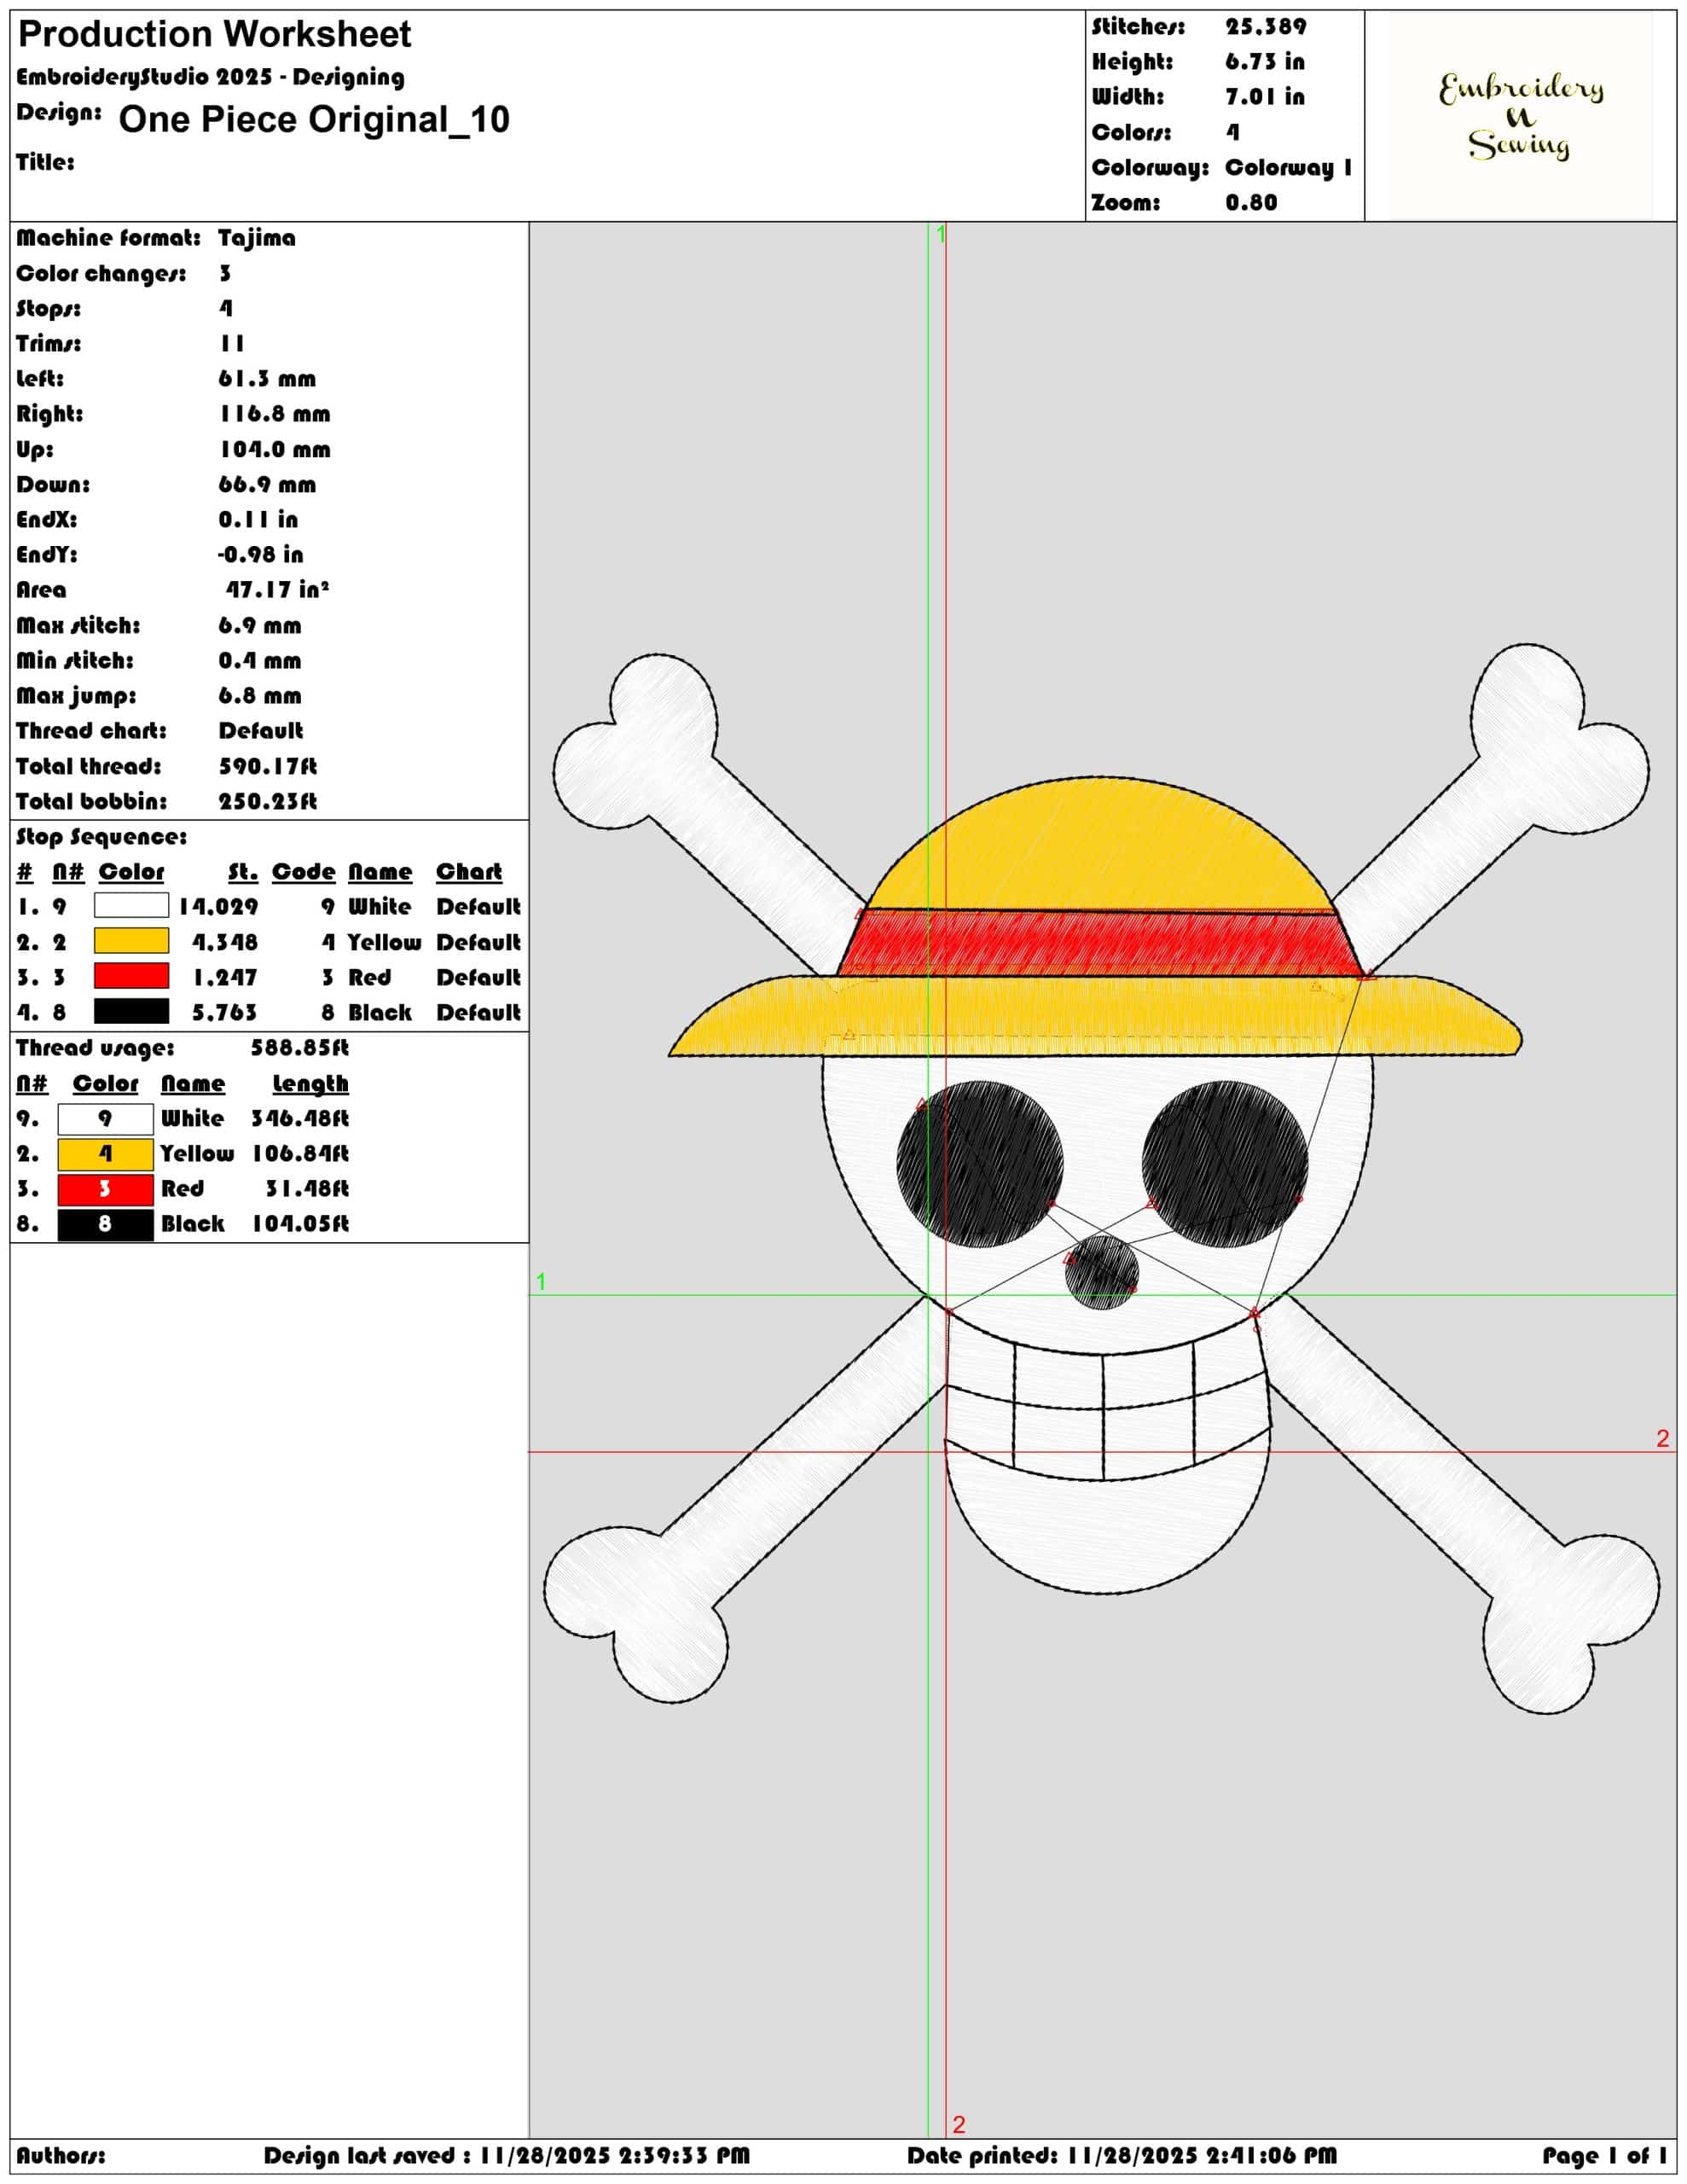Image resolution: width=1687 pixels, height=2184 pixels.
Task: Click the white swatch in Stop Sequence
Action: click(x=131, y=905)
